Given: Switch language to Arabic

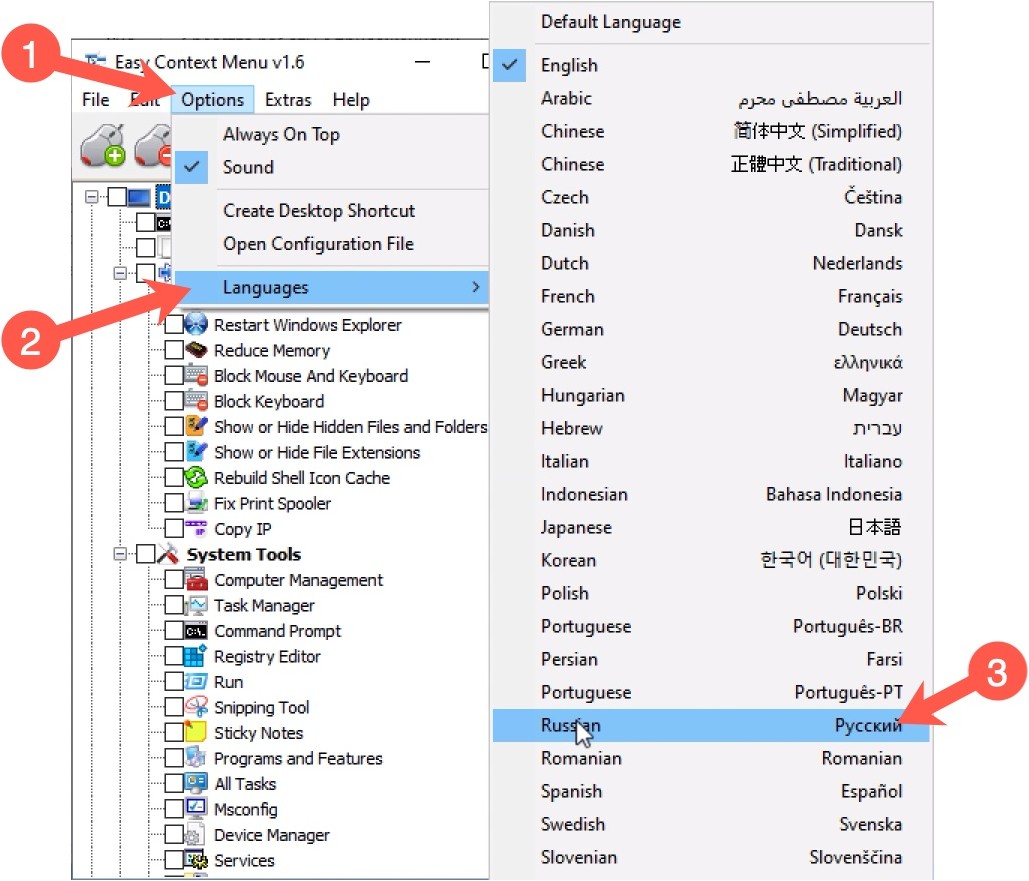Looking at the screenshot, I should pyautogui.click(x=711, y=98).
